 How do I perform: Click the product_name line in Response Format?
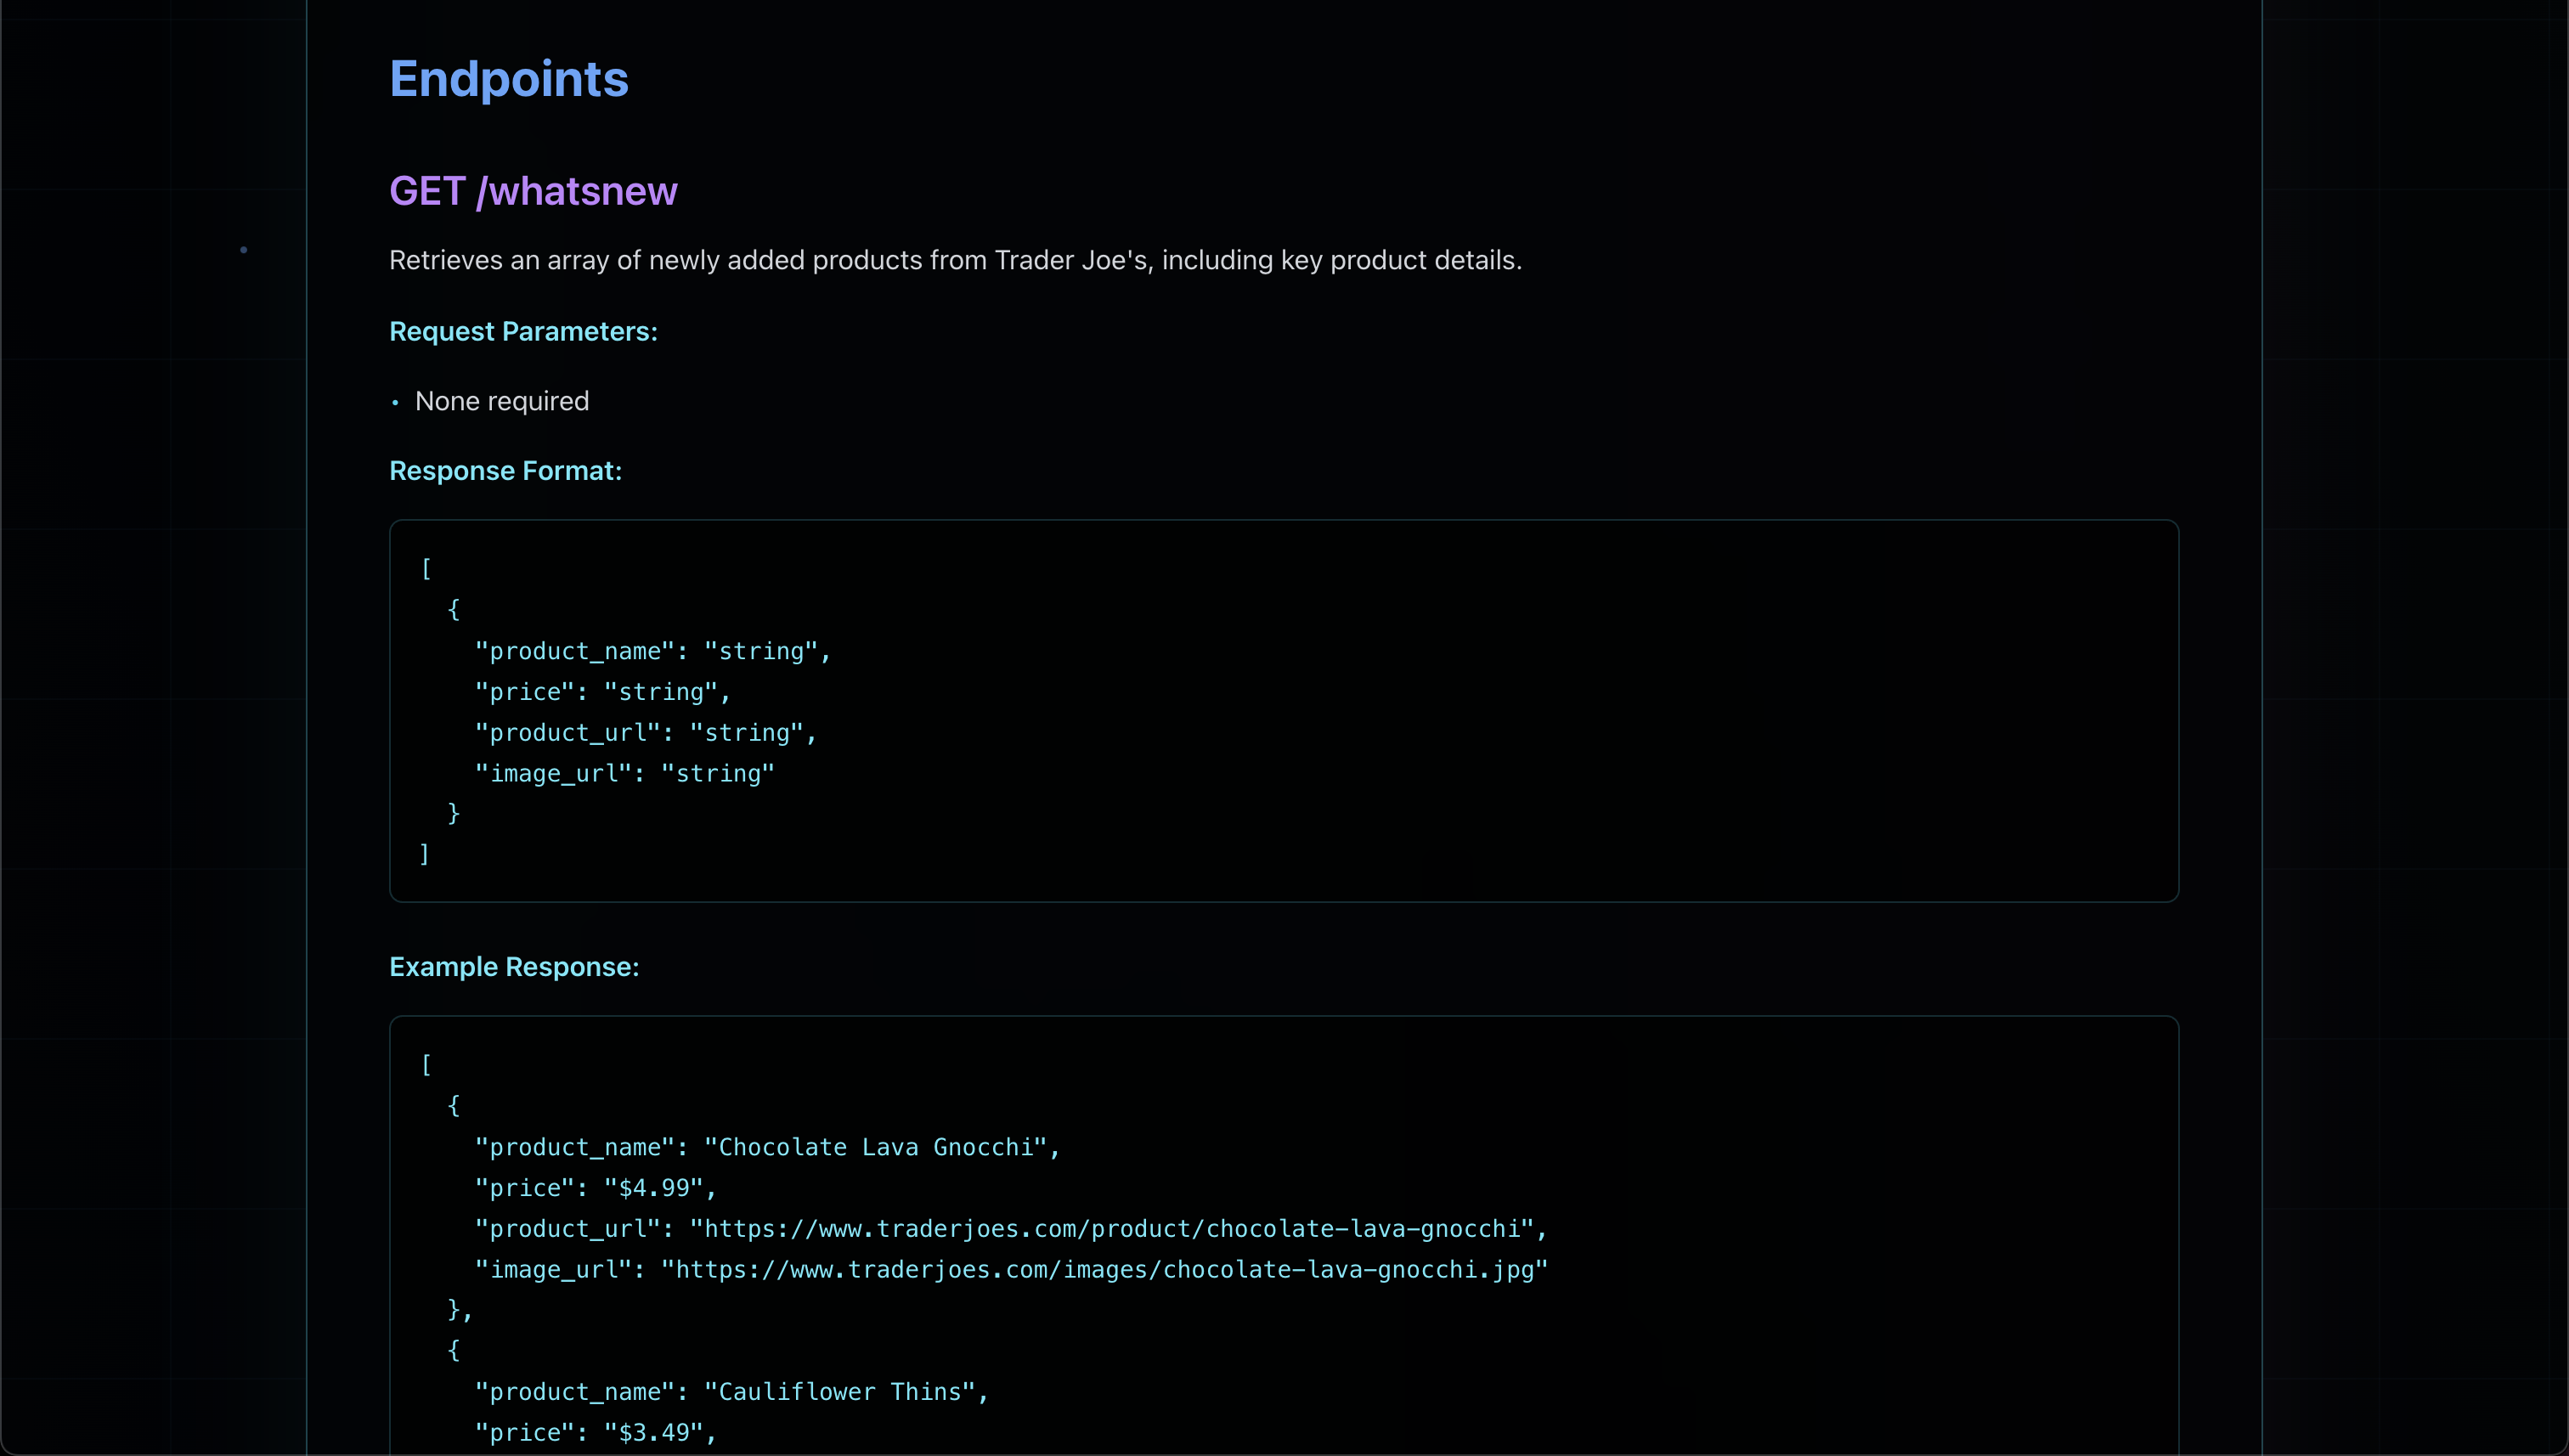click(x=652, y=651)
